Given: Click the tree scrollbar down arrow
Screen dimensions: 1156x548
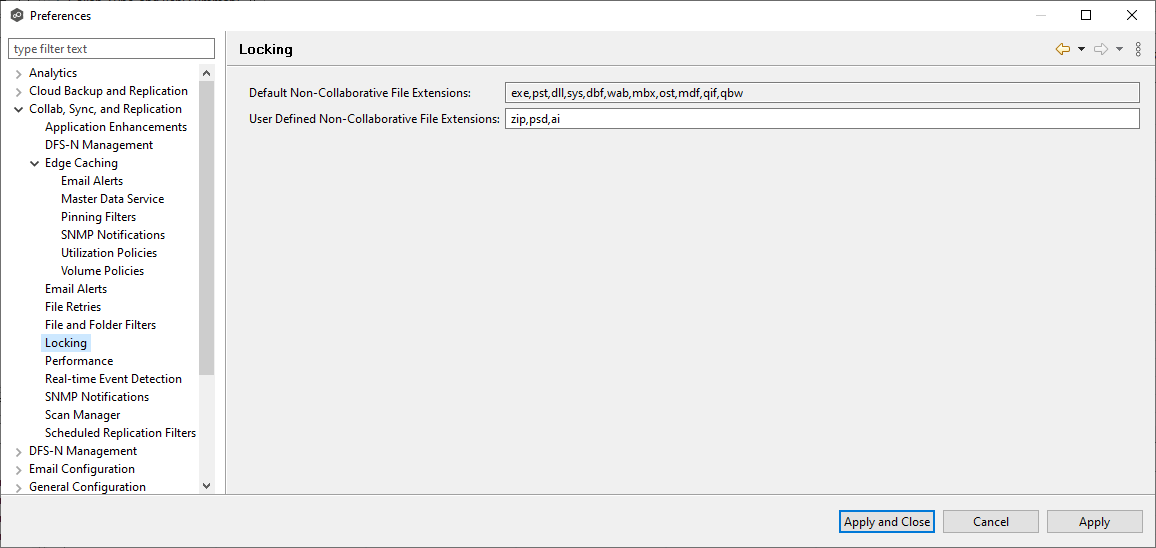Looking at the screenshot, I should (207, 486).
